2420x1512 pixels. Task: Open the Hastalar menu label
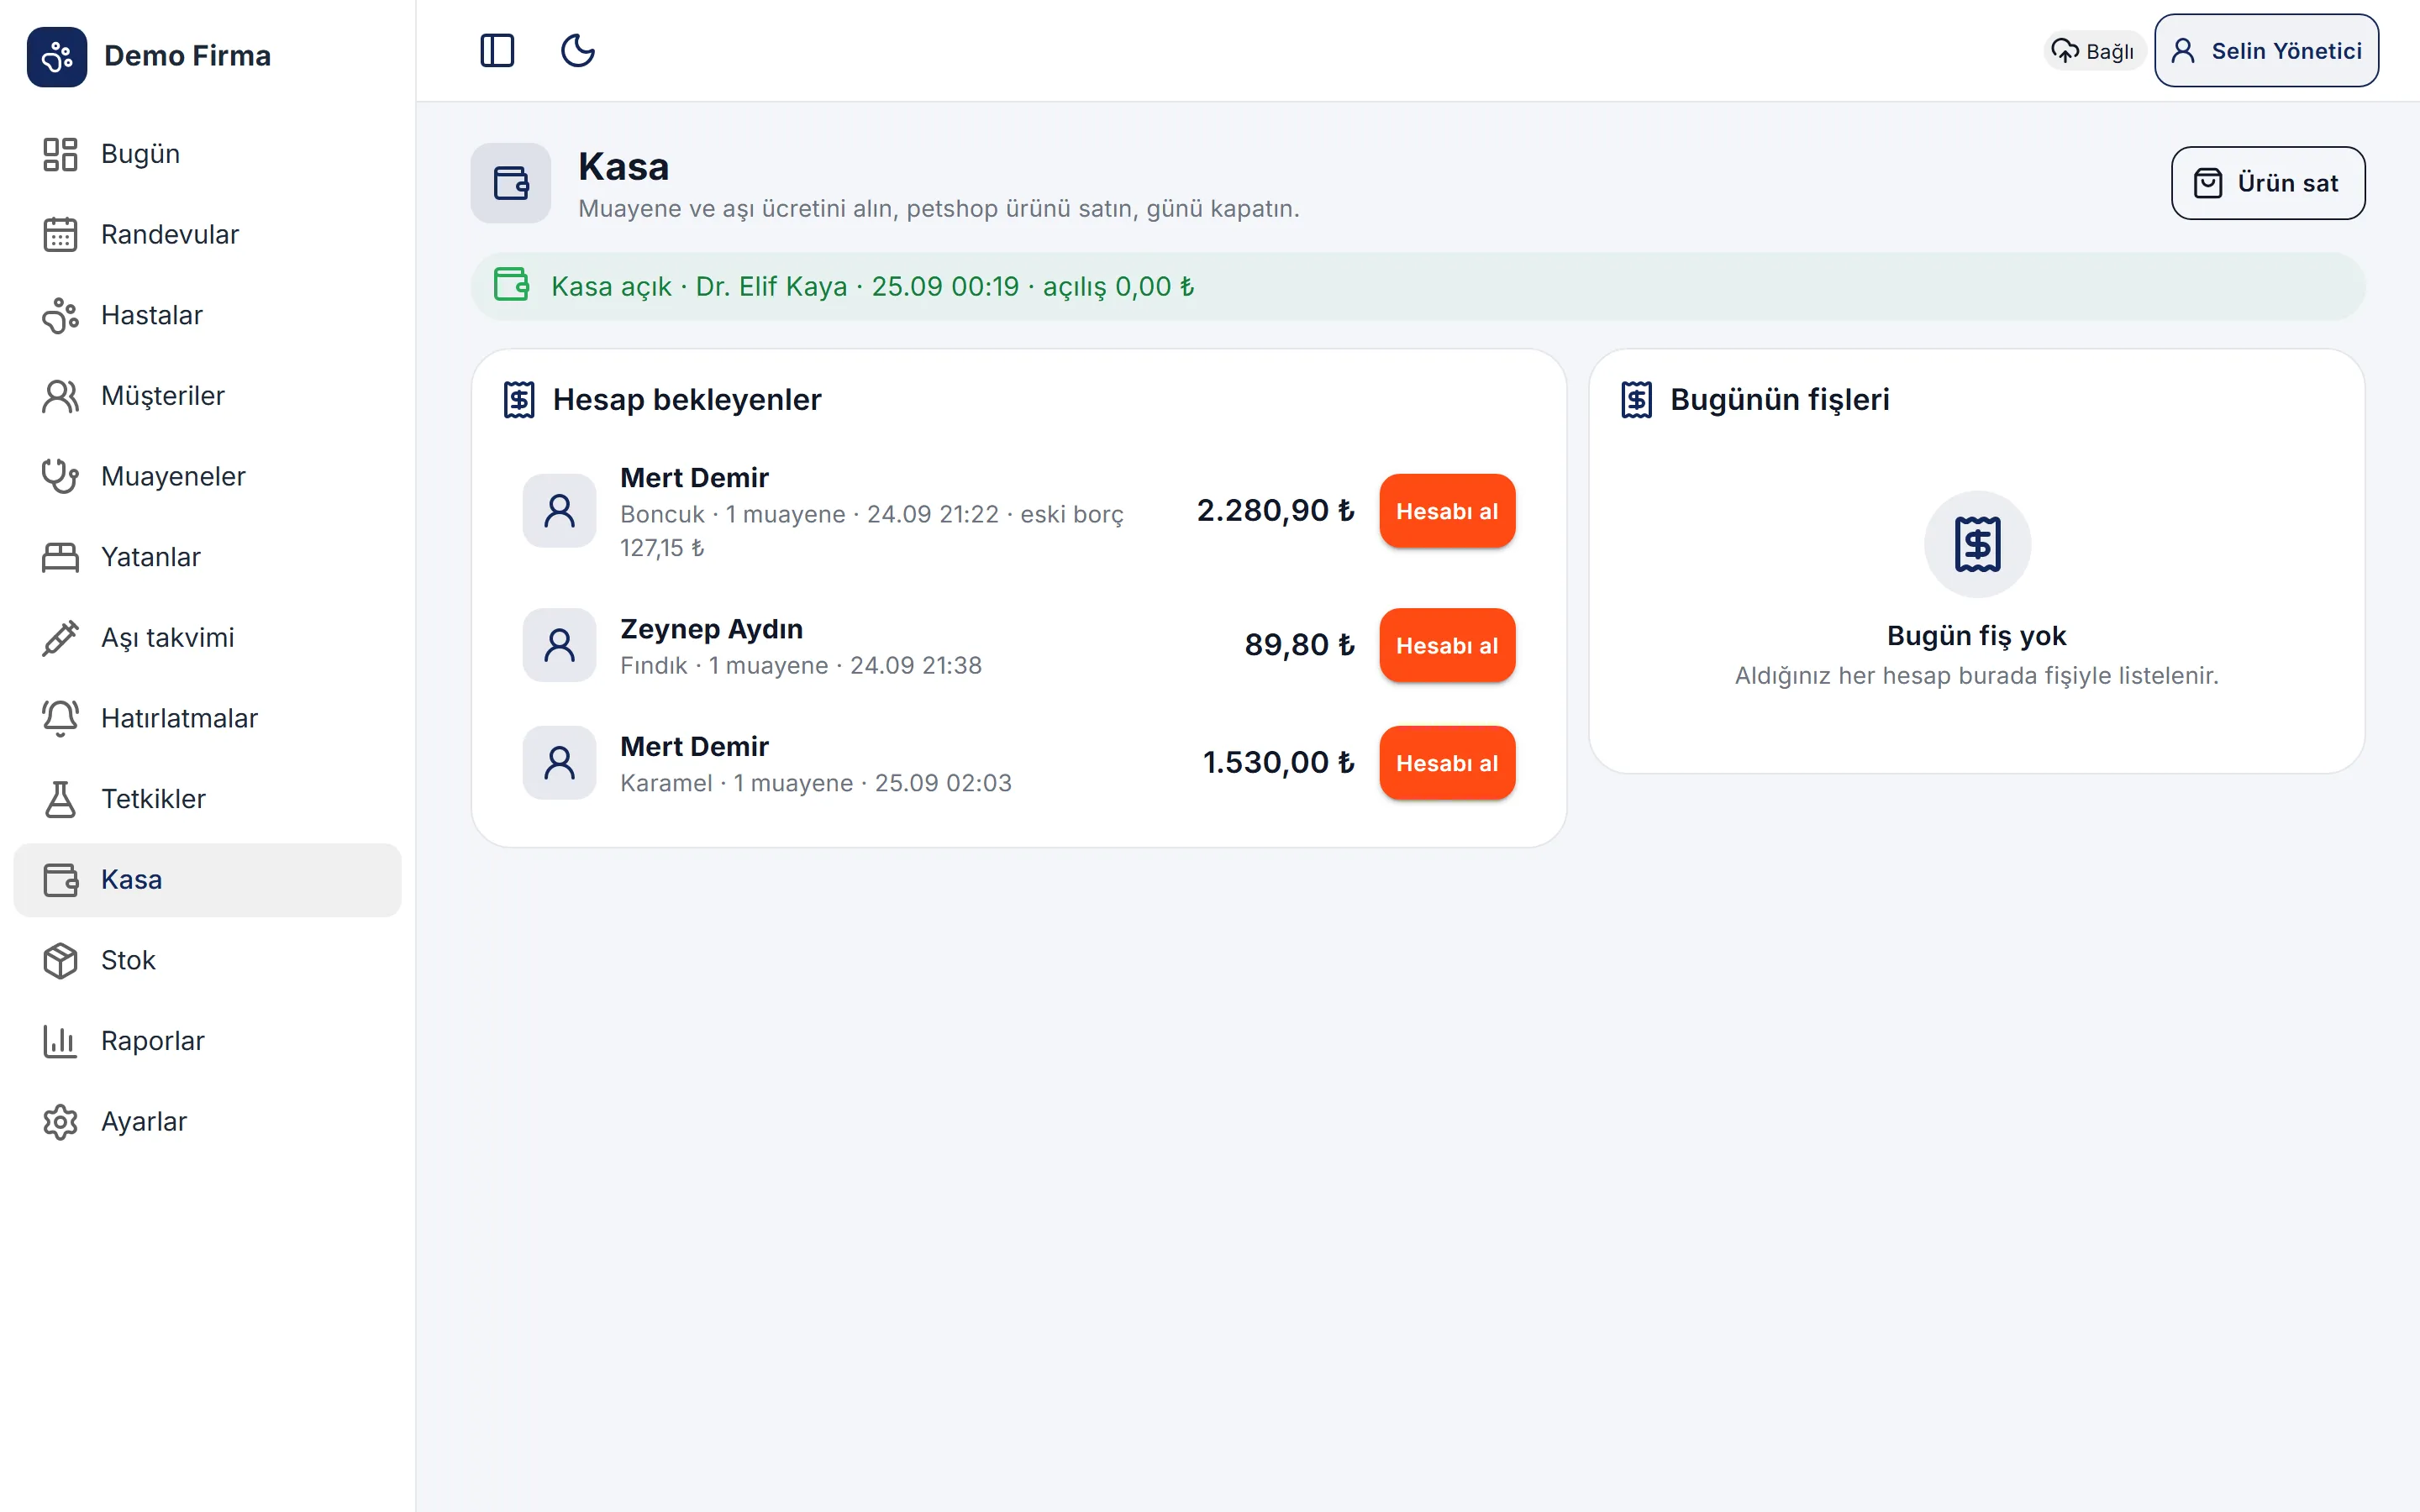tap(152, 315)
